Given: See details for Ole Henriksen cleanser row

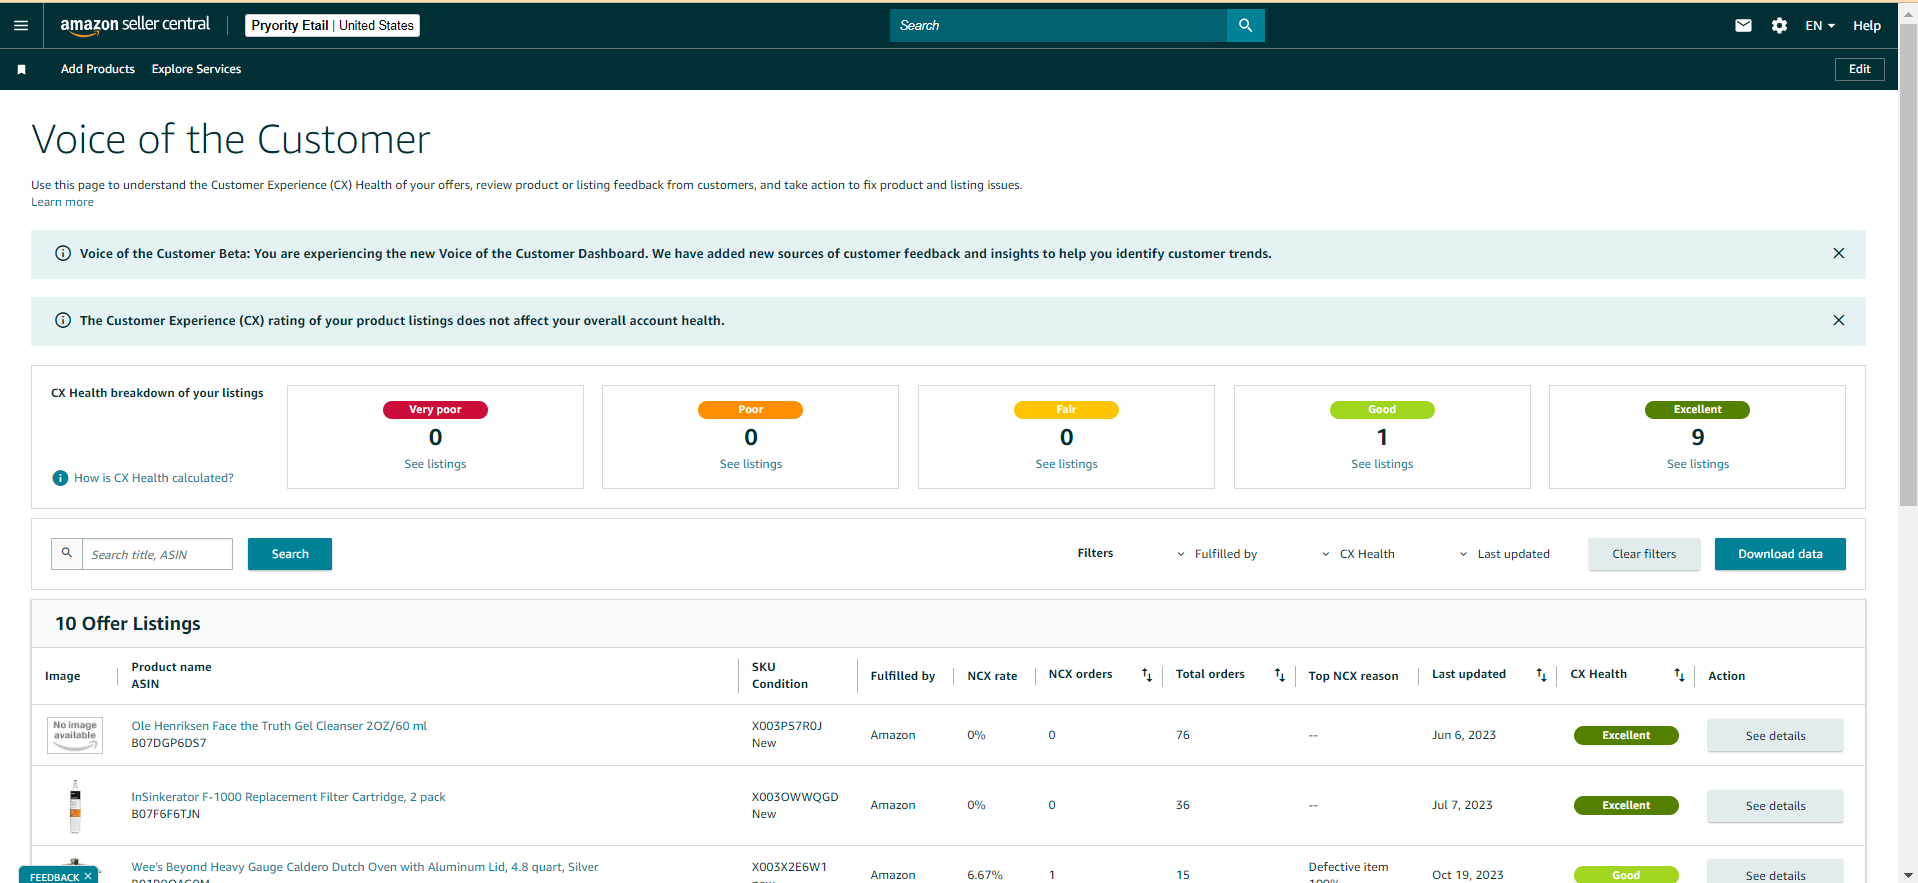Looking at the screenshot, I should (x=1775, y=736).
